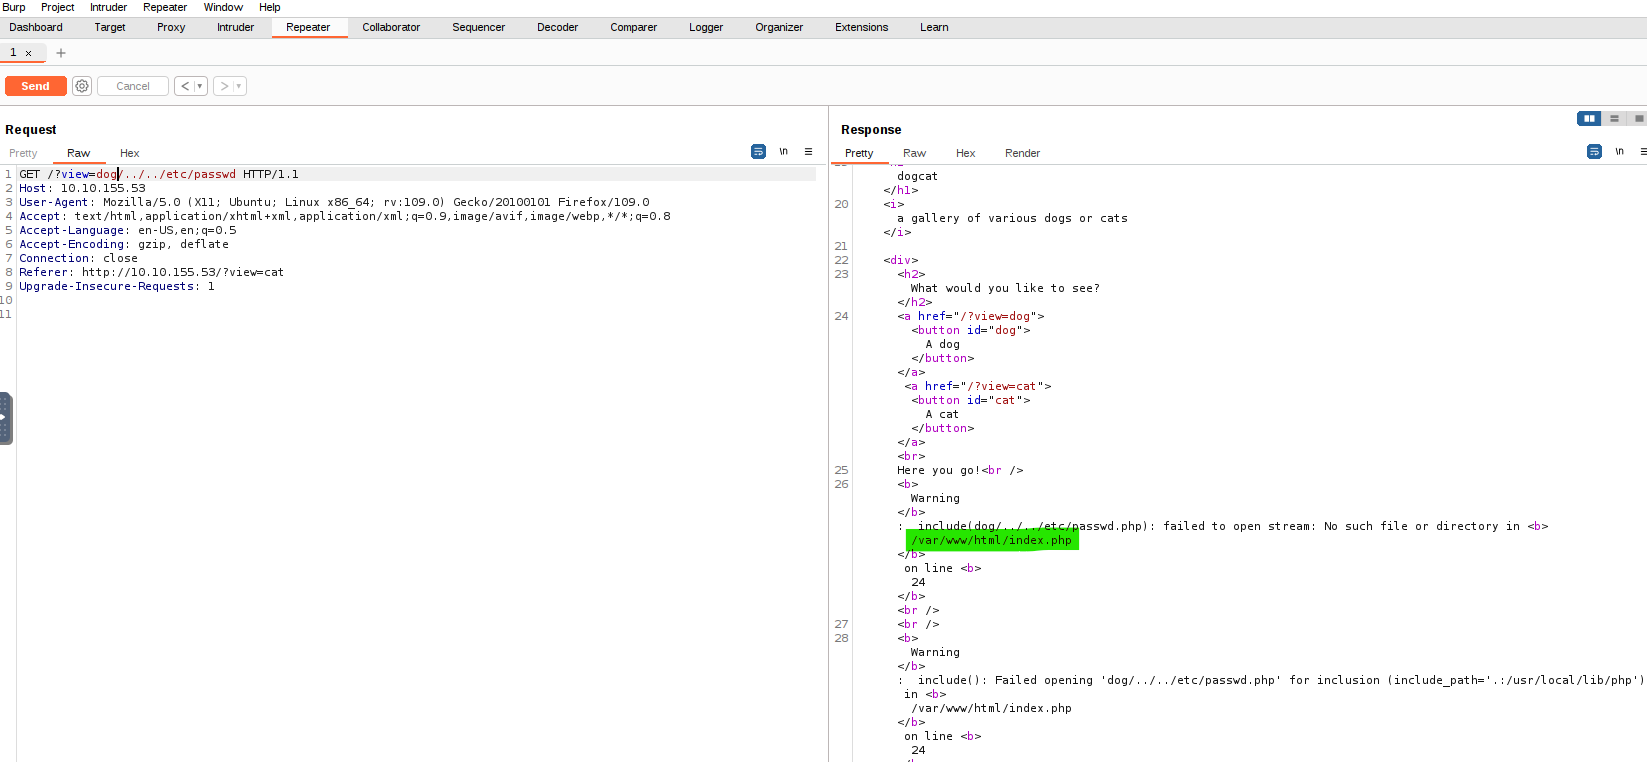Switch to side-by-side request/response layout
The height and width of the screenshot is (762, 1647).
pos(1589,118)
